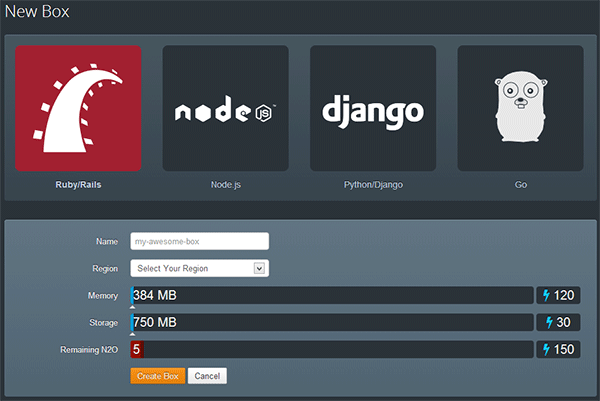600x401 pixels.
Task: Click the Region dropdown arrow
Action: (259, 268)
